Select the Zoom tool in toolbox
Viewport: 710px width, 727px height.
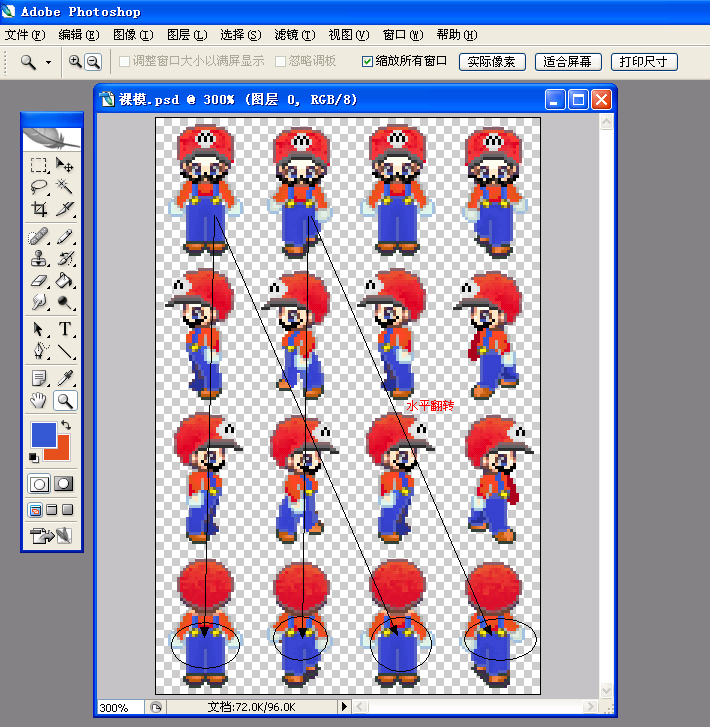click(64, 401)
